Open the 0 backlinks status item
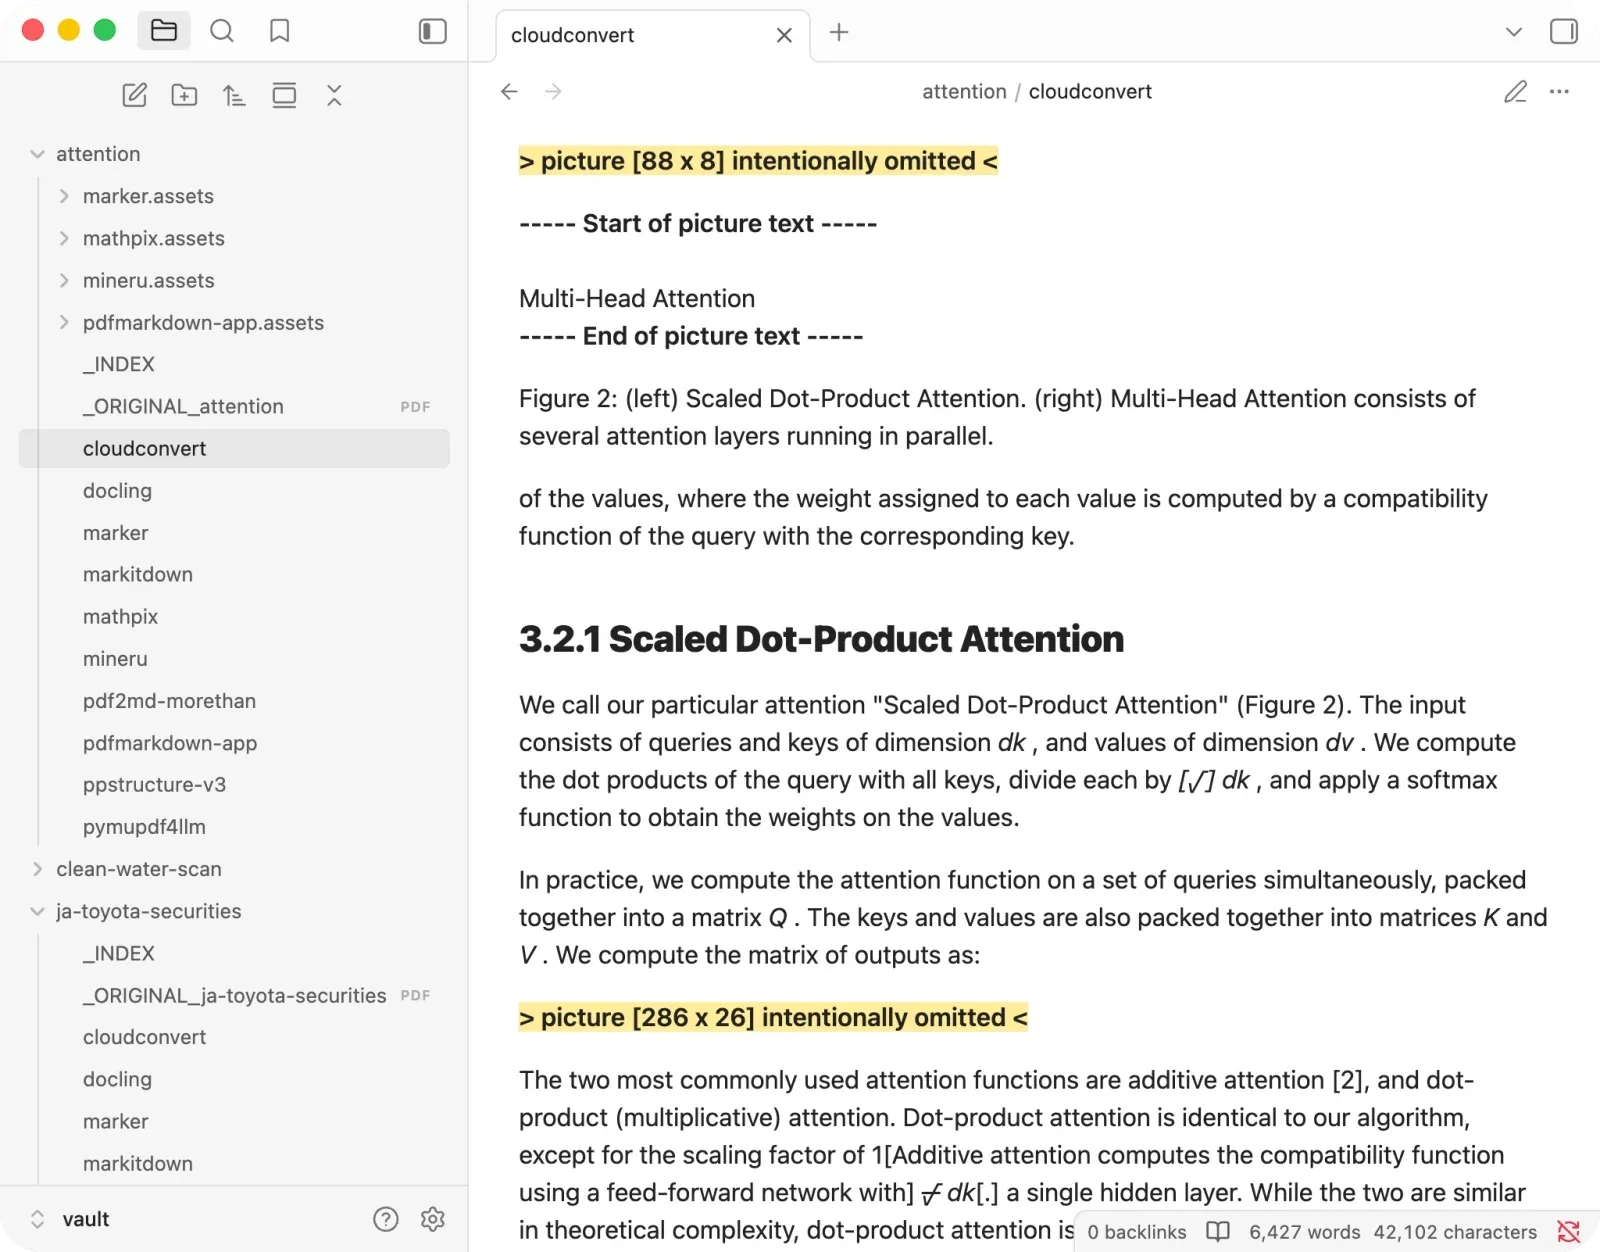1600x1252 pixels. click(x=1137, y=1232)
